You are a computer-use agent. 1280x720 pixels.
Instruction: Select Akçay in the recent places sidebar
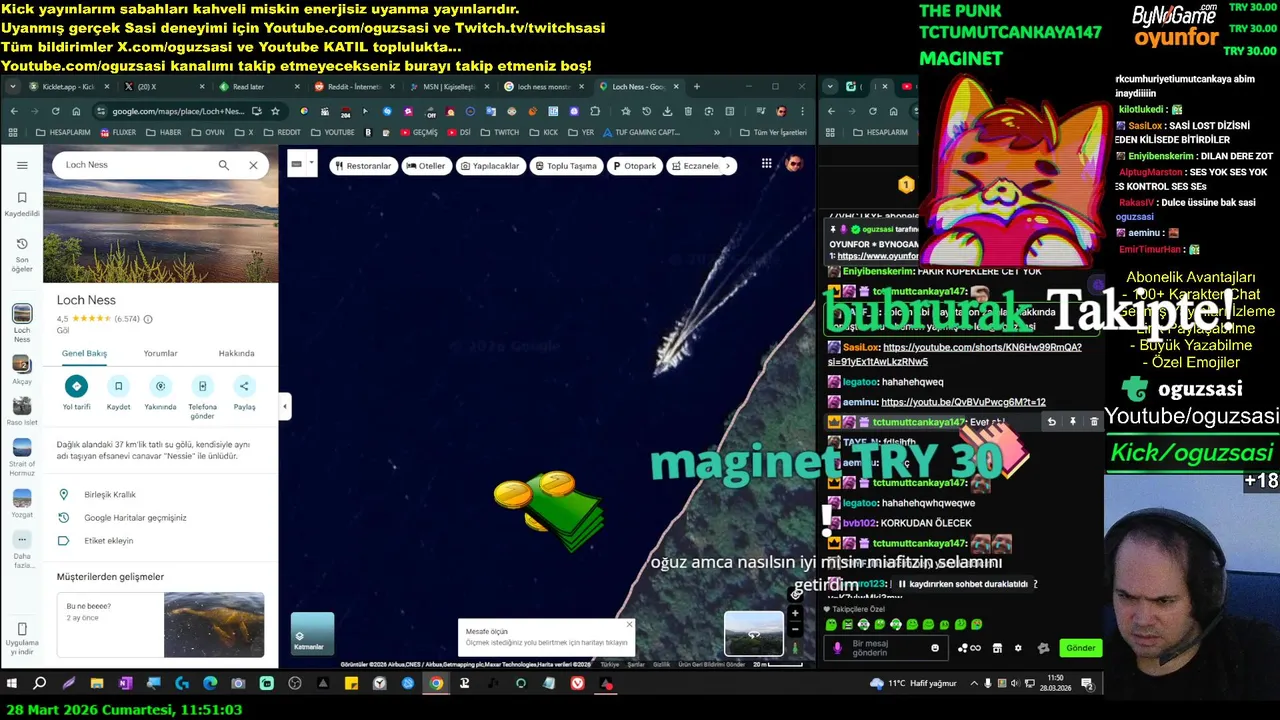(x=22, y=371)
